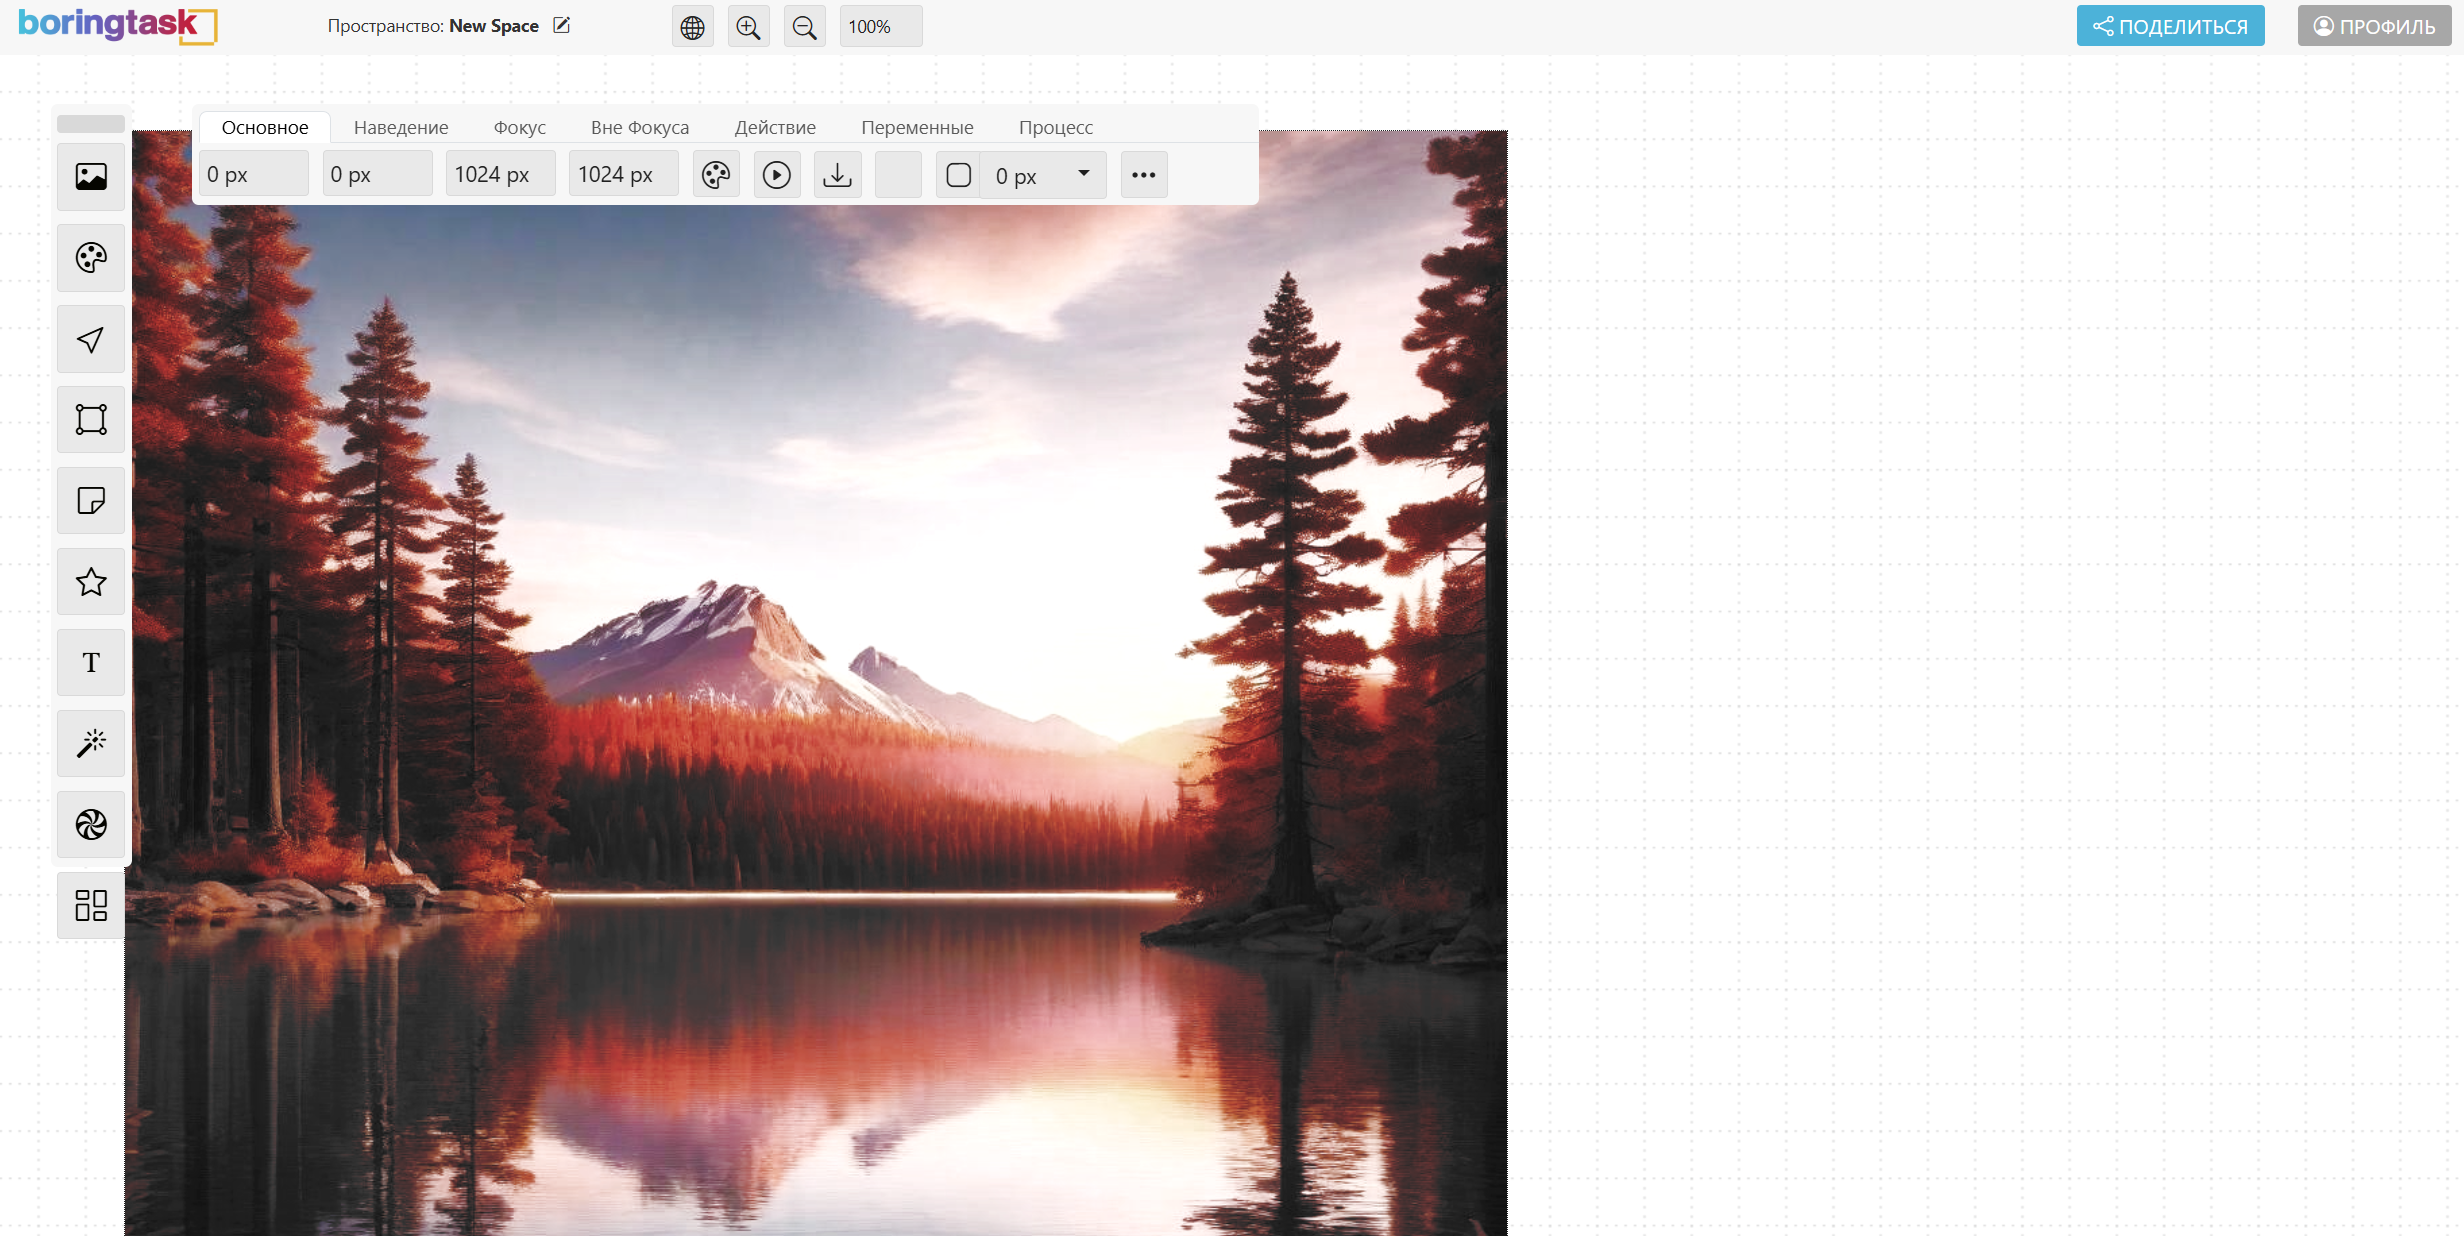Click the download icon in properties toolbar
Image resolution: width=2464 pixels, height=1236 pixels.
[x=838, y=175]
